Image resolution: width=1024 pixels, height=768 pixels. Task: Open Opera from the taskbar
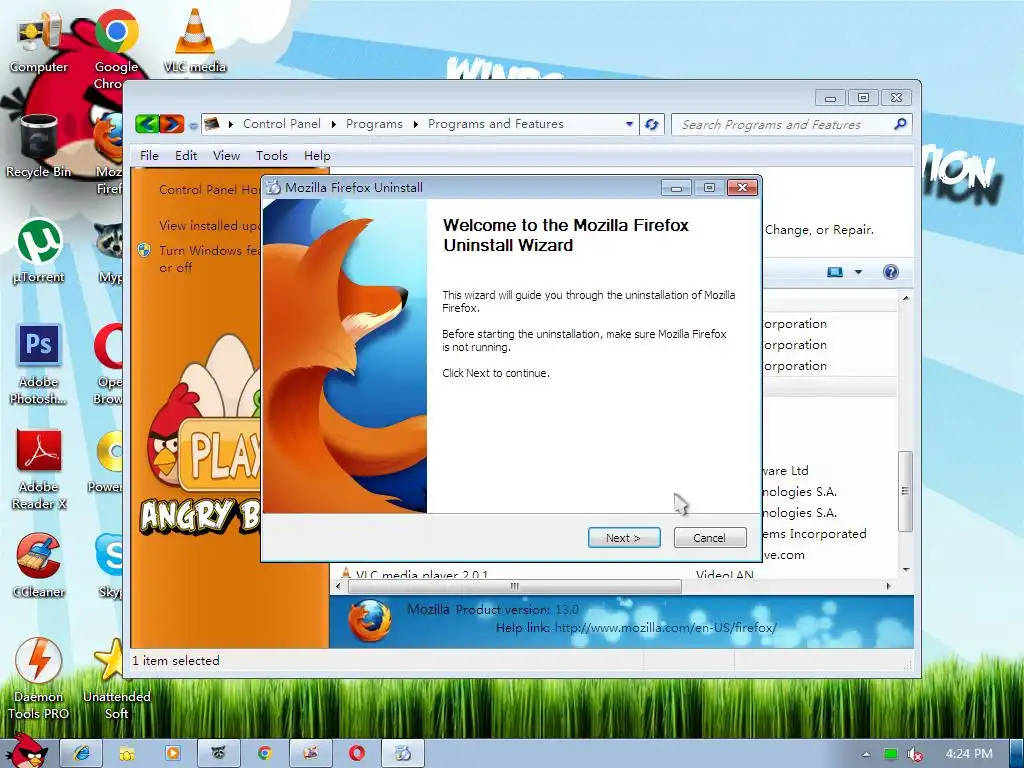[x=357, y=753]
